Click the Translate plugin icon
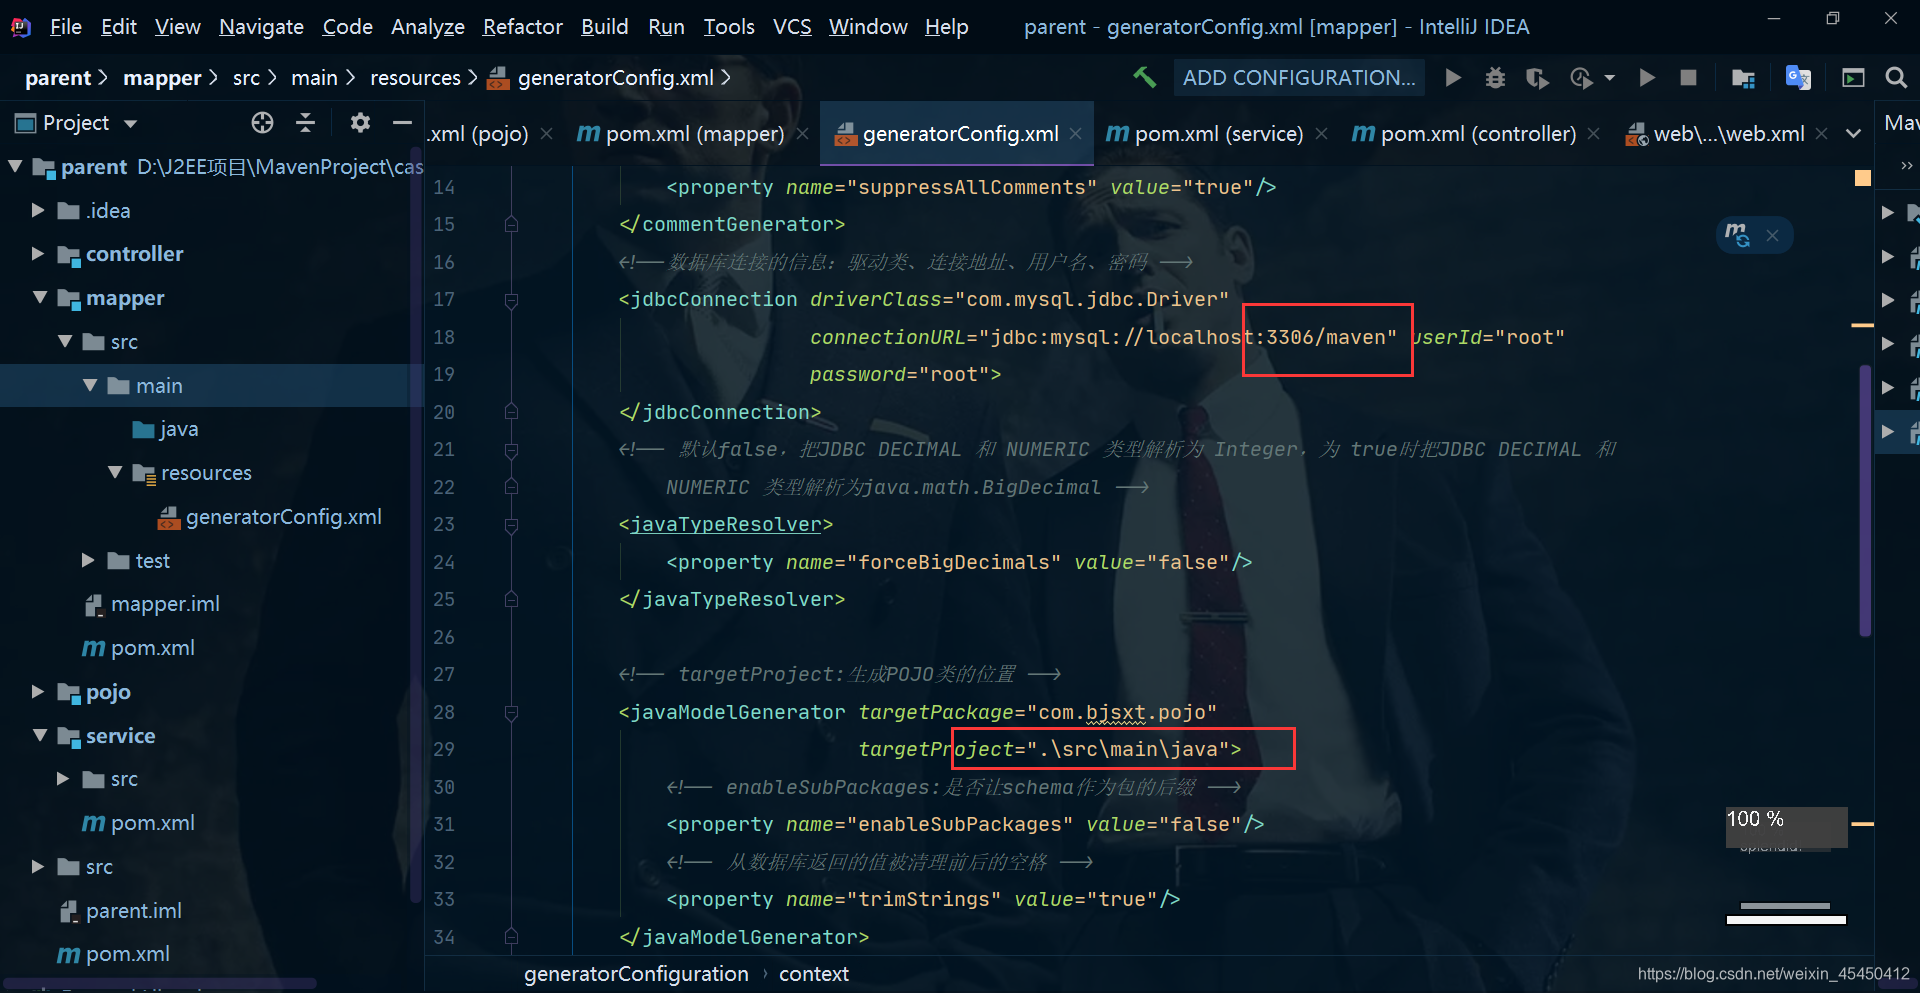1920x993 pixels. coord(1798,77)
